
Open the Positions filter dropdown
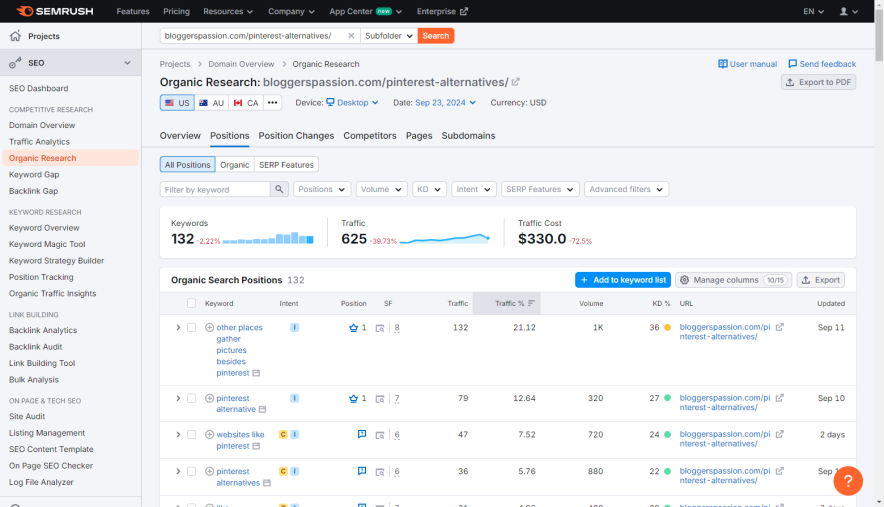322,189
